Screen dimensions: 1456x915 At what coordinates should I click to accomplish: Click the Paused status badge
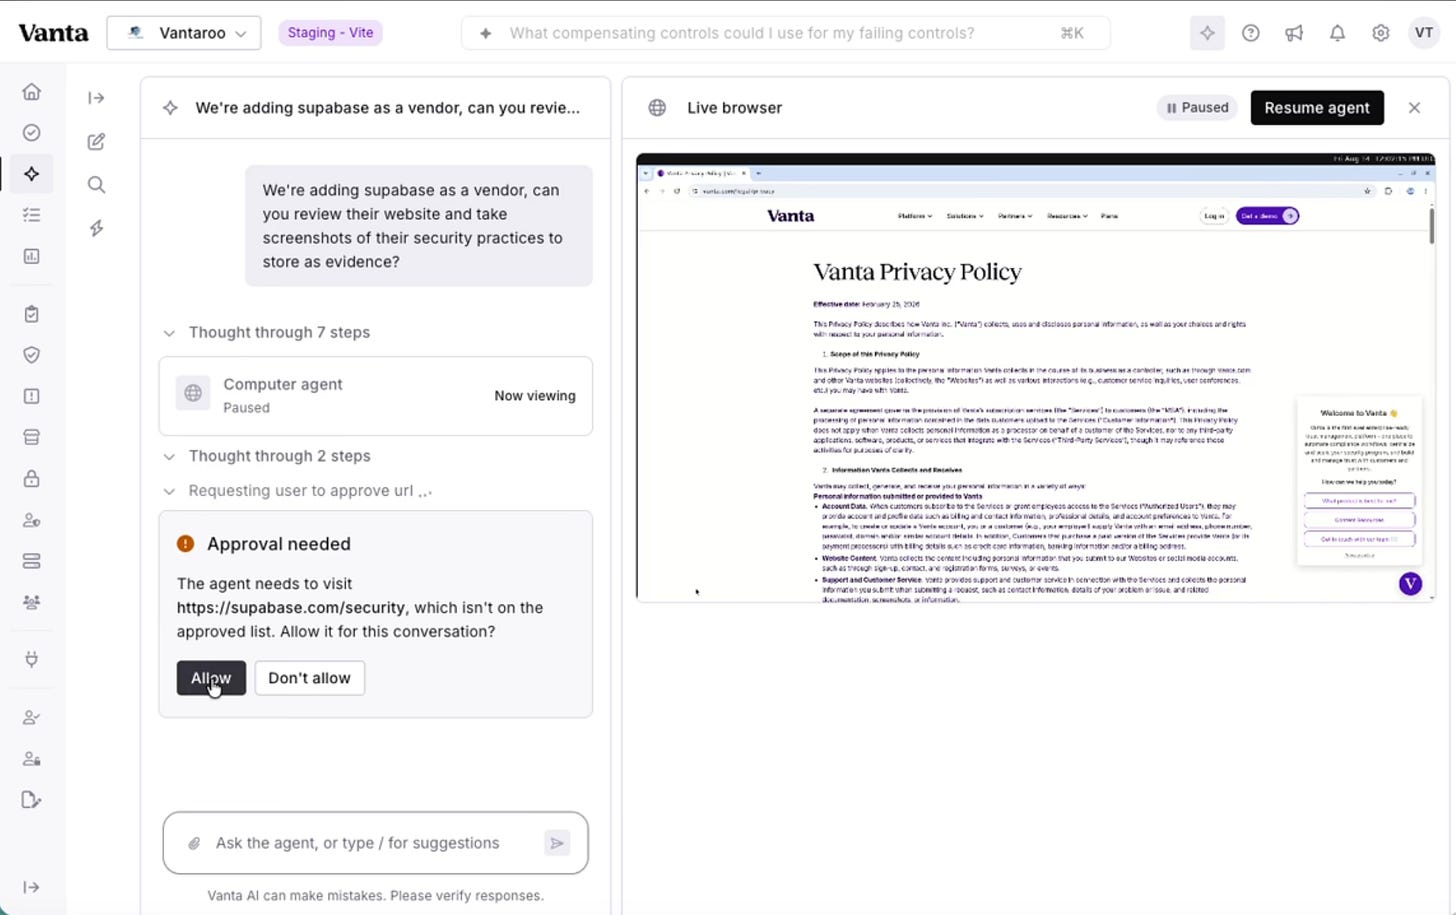[1197, 108]
